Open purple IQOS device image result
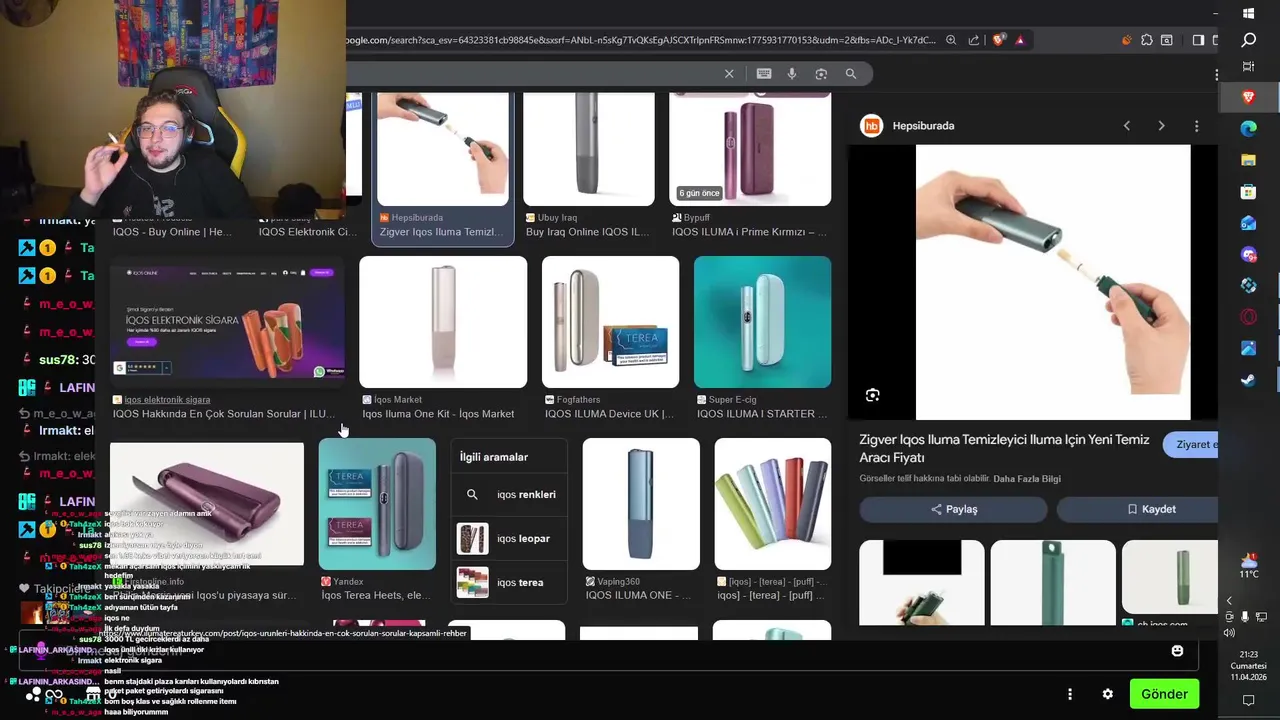Image resolution: width=1280 pixels, height=720 pixels. click(207, 504)
